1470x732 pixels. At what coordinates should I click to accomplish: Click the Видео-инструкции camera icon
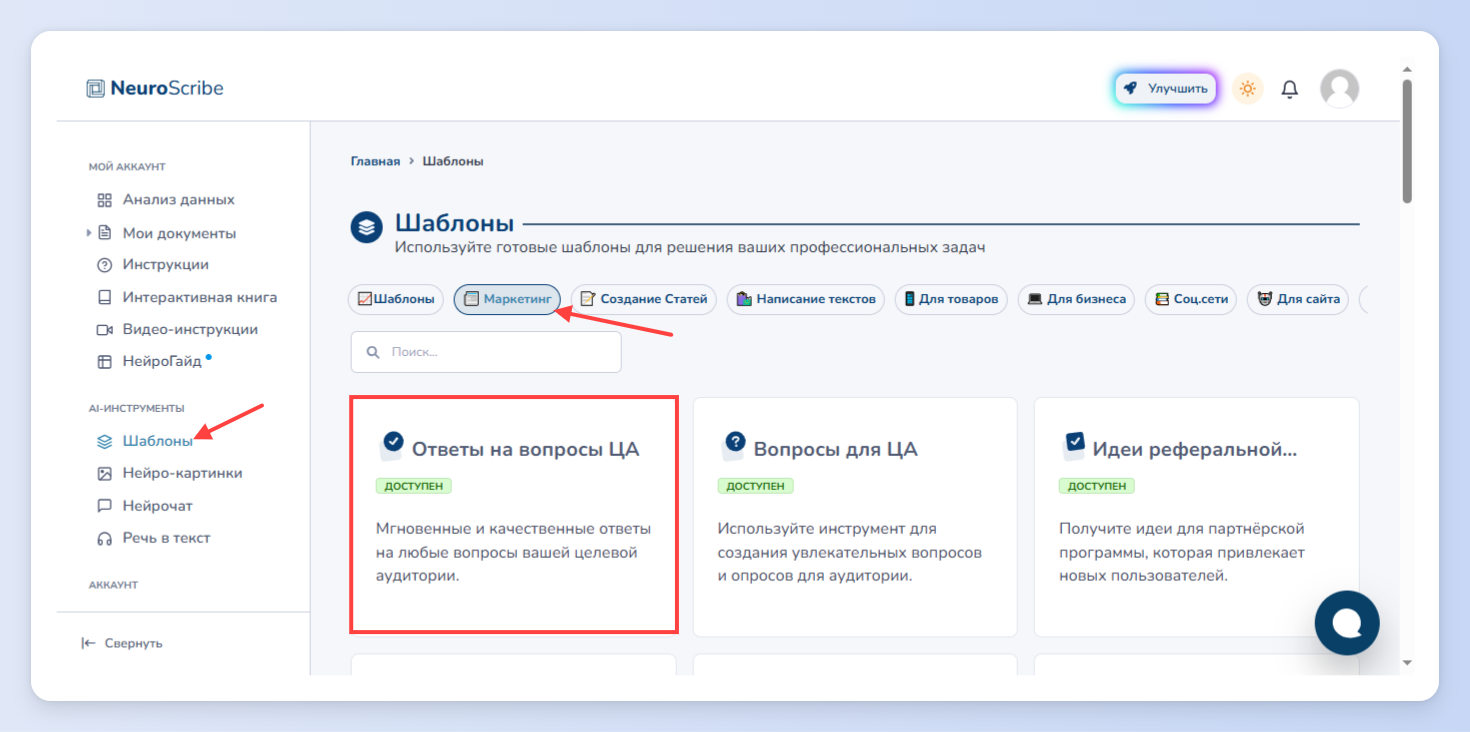pyautogui.click(x=104, y=329)
